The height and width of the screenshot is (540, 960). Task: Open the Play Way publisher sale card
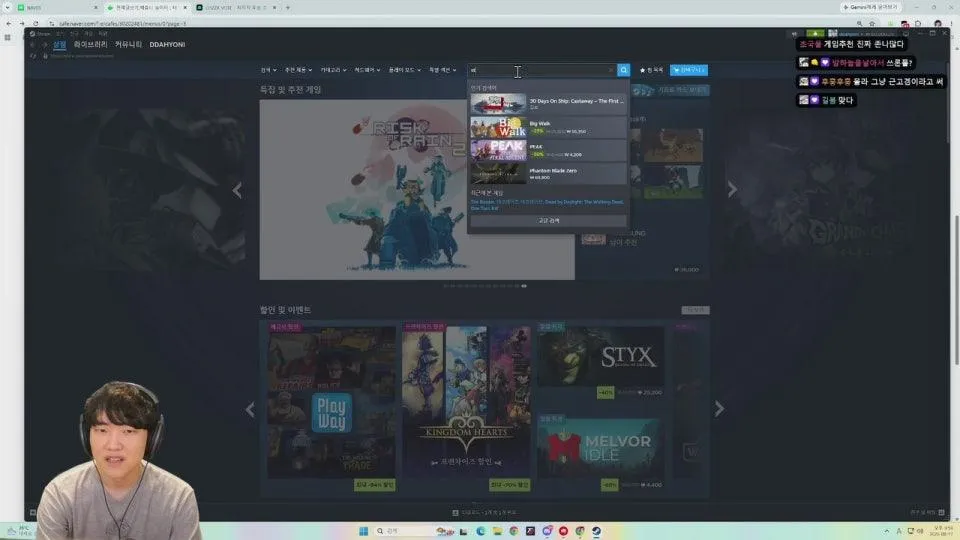[331, 407]
